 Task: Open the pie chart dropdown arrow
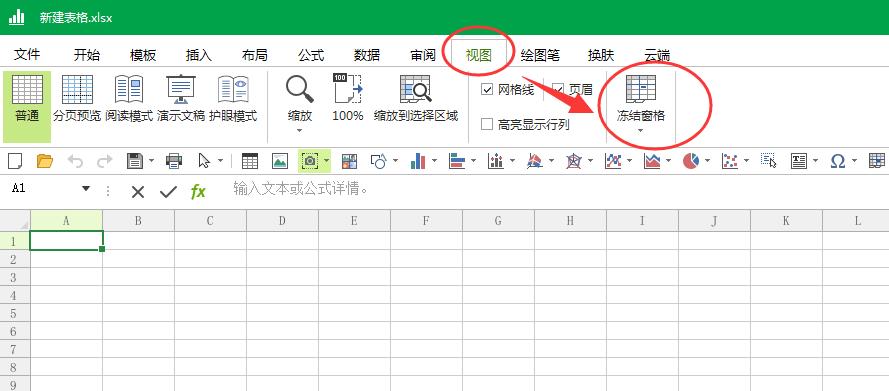coord(708,162)
